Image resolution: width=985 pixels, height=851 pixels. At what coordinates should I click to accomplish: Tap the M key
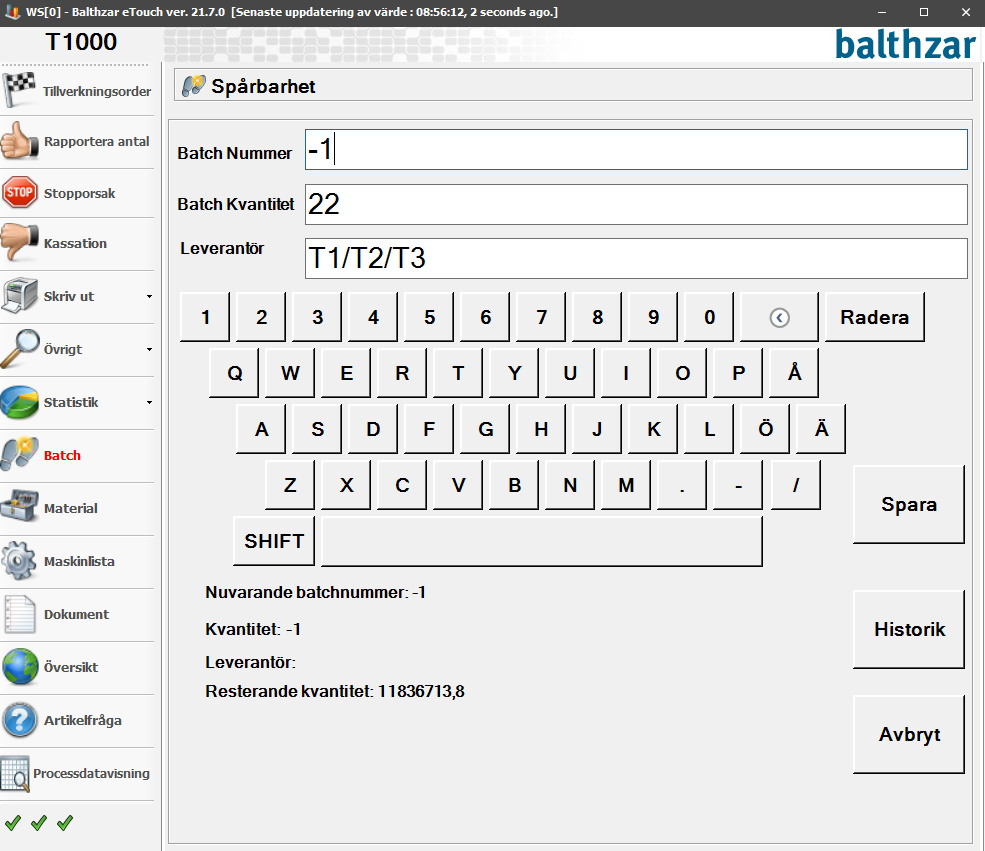[626, 485]
